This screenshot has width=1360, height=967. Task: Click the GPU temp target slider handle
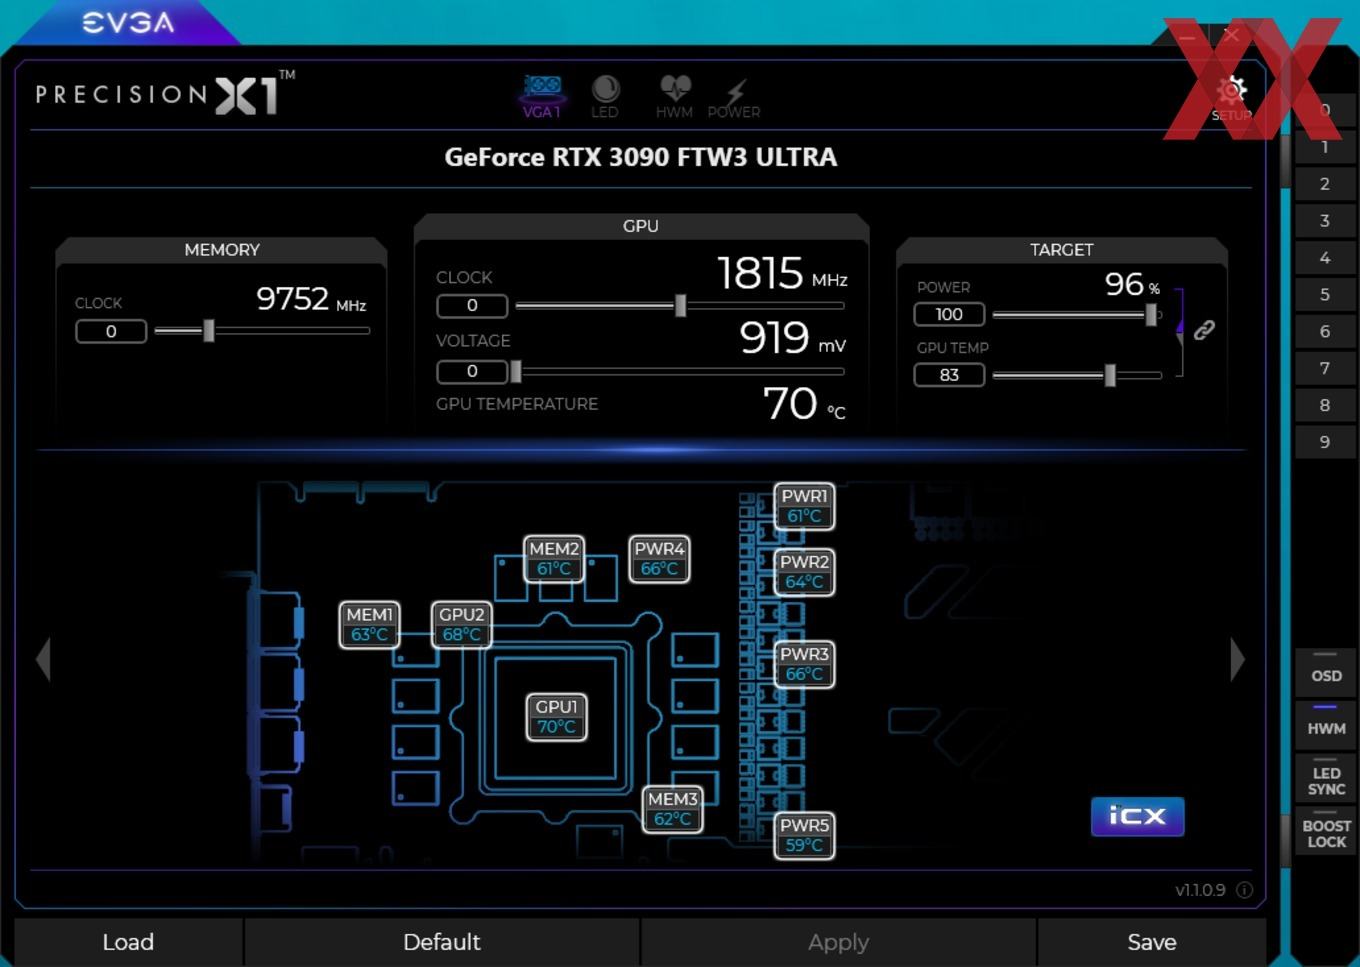(x=1110, y=375)
